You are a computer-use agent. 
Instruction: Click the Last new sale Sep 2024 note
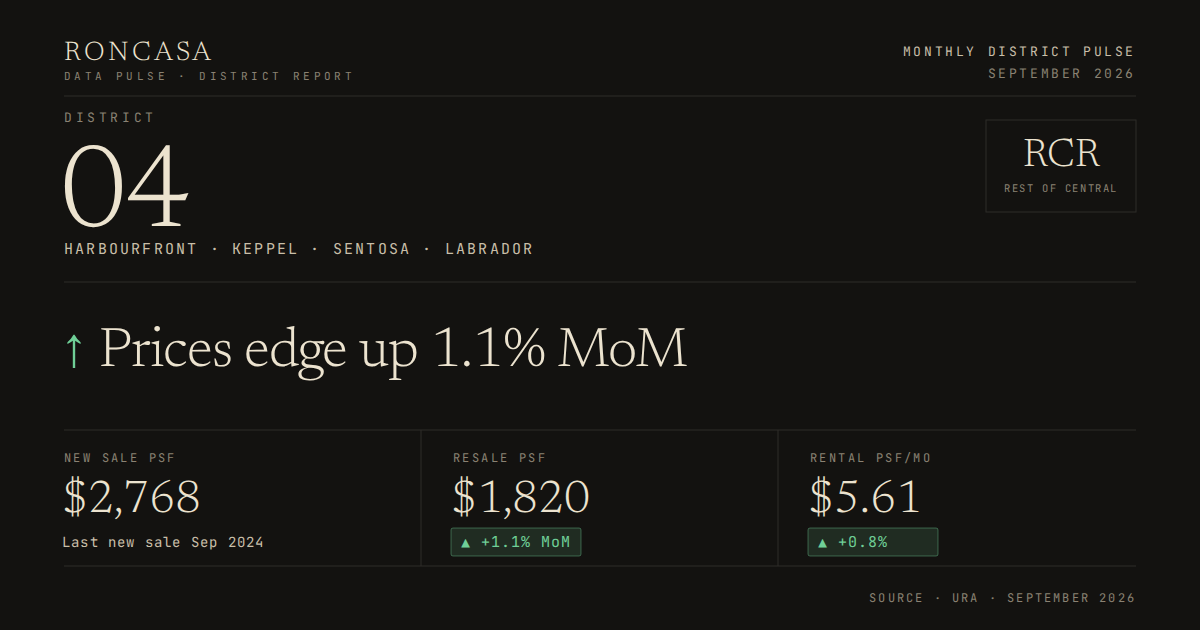163,542
